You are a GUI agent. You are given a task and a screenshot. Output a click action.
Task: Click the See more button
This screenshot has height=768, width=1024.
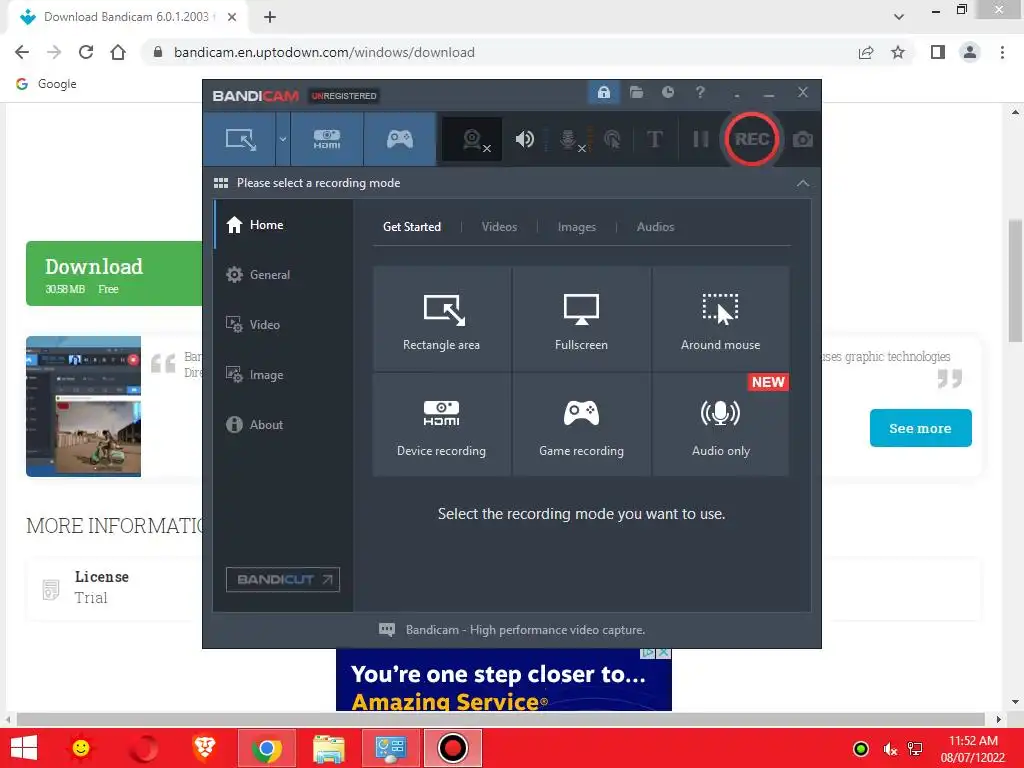tap(920, 428)
